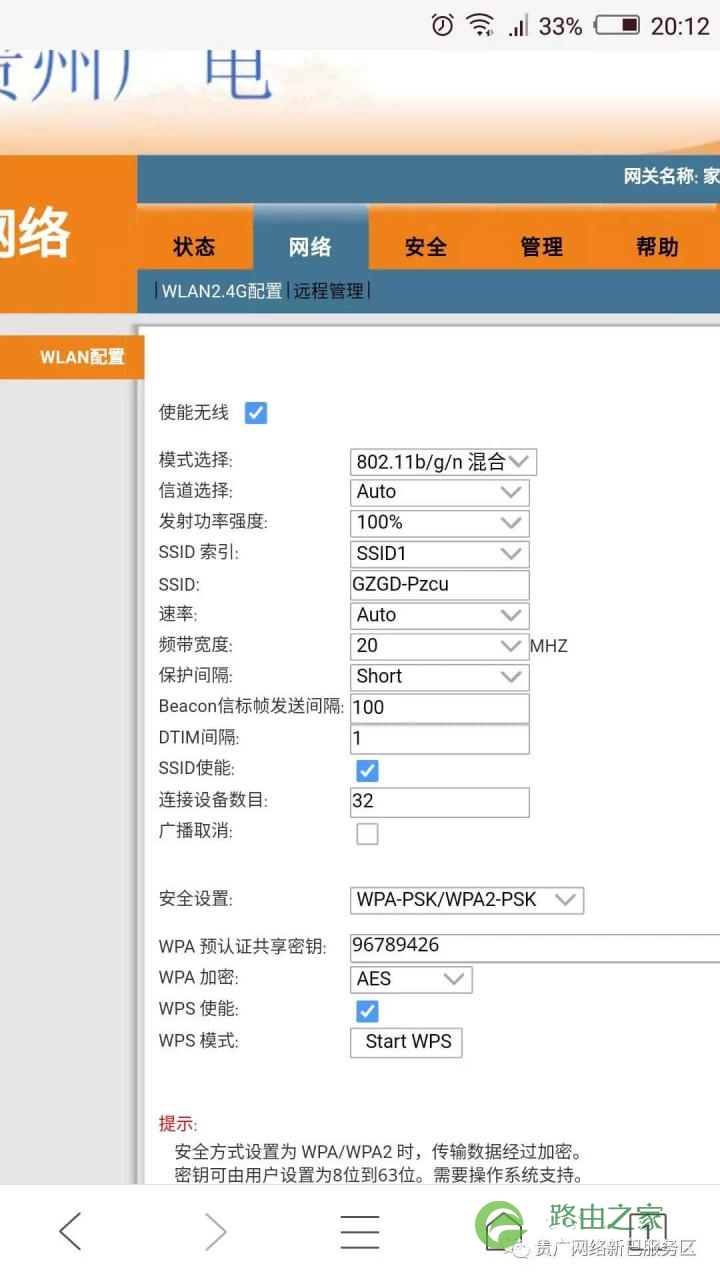Check the 广播取消 checkbox

(368, 833)
